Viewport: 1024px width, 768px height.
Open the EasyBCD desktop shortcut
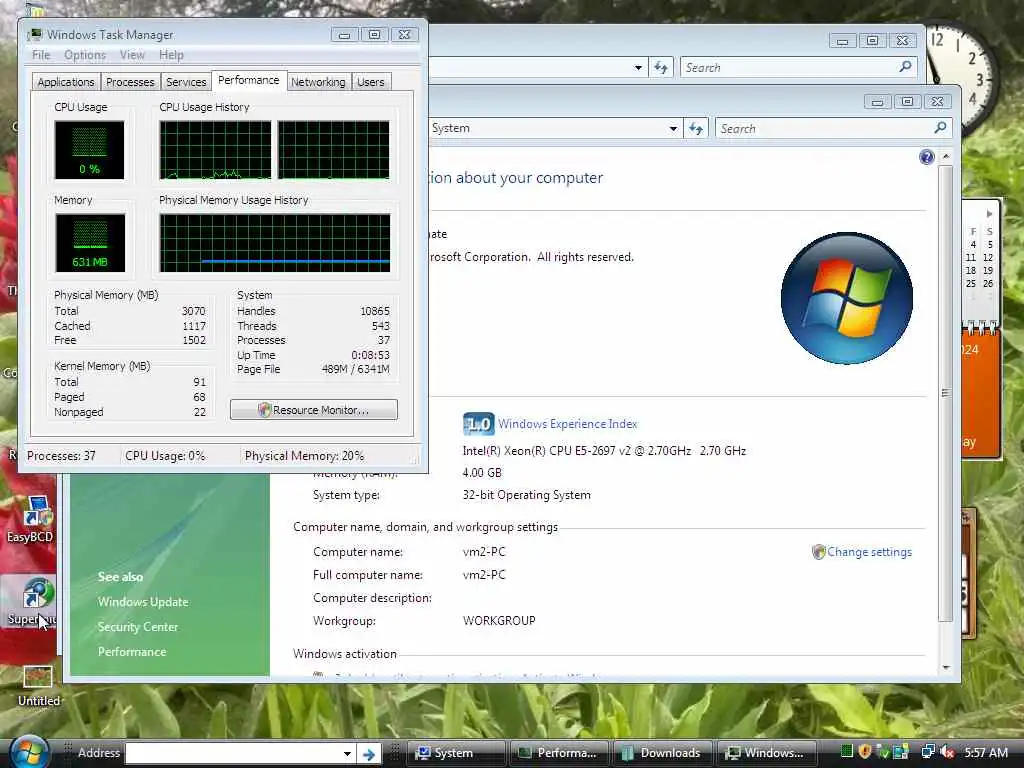[x=31, y=519]
